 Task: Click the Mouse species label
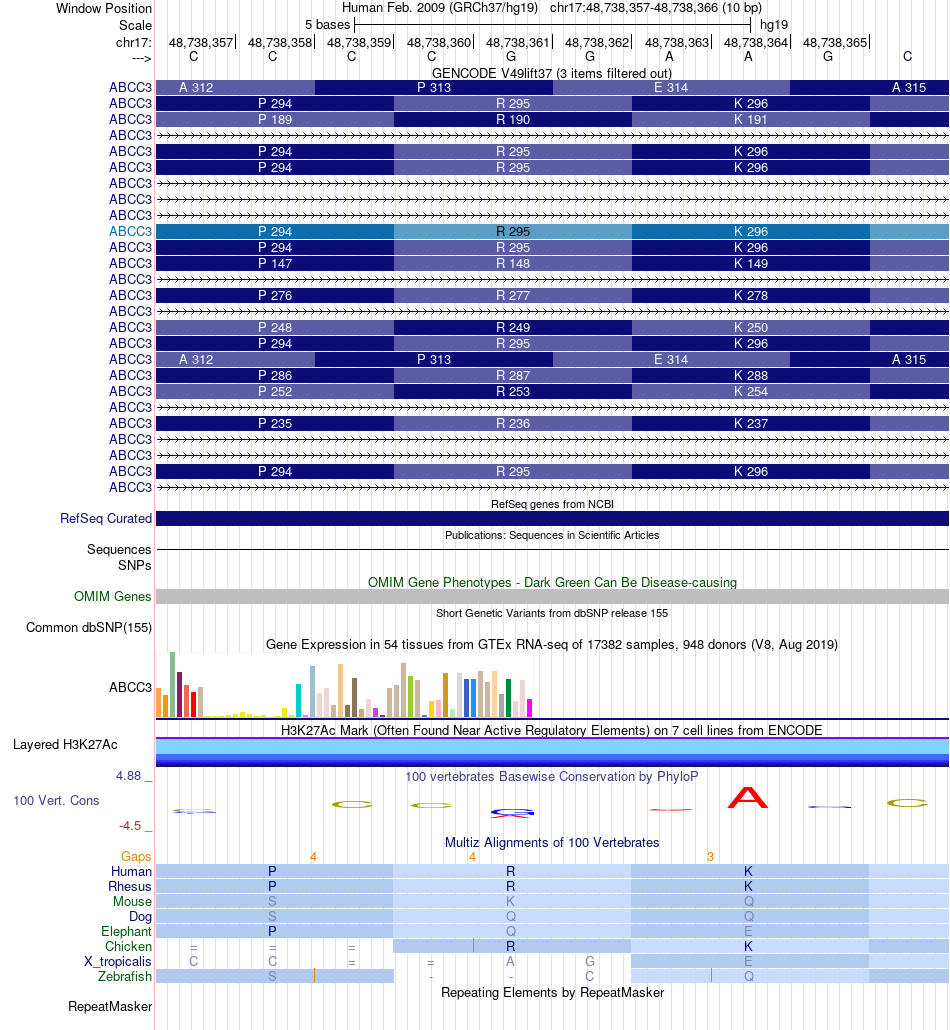point(132,901)
